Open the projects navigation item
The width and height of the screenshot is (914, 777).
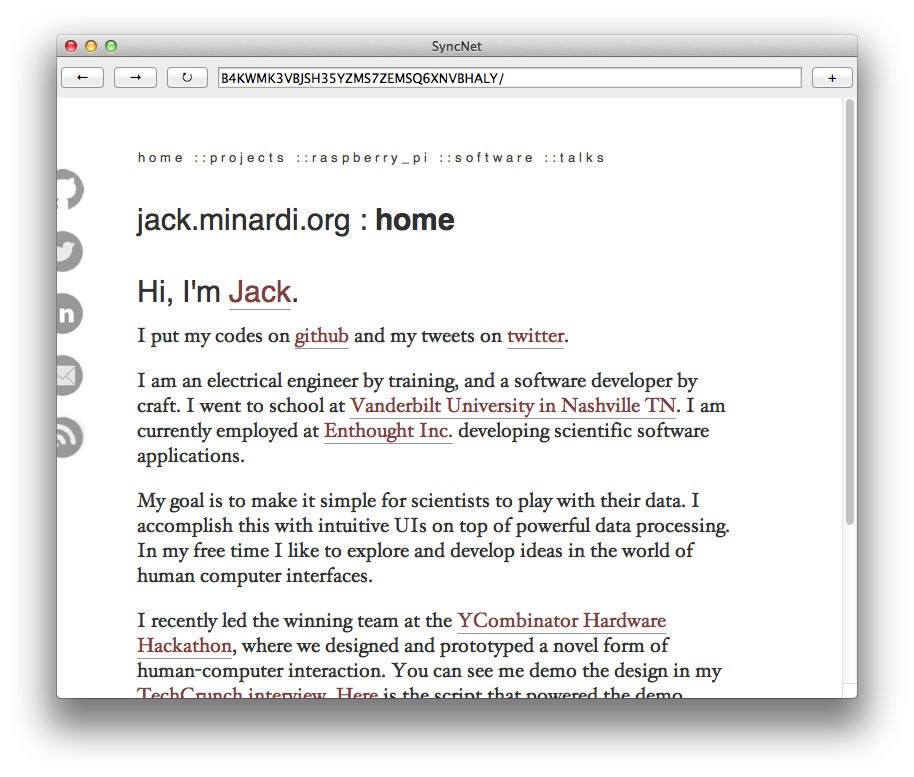point(247,158)
